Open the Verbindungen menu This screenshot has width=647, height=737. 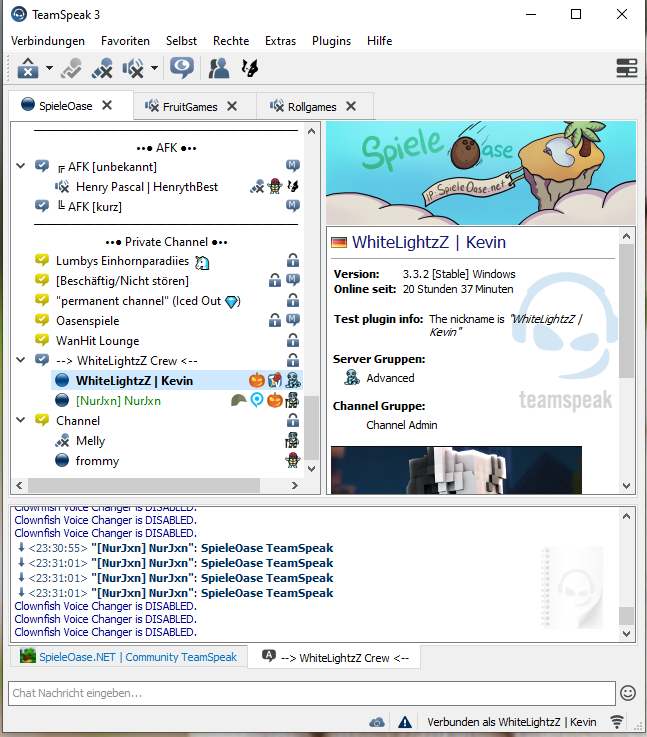pyautogui.click(x=48, y=41)
